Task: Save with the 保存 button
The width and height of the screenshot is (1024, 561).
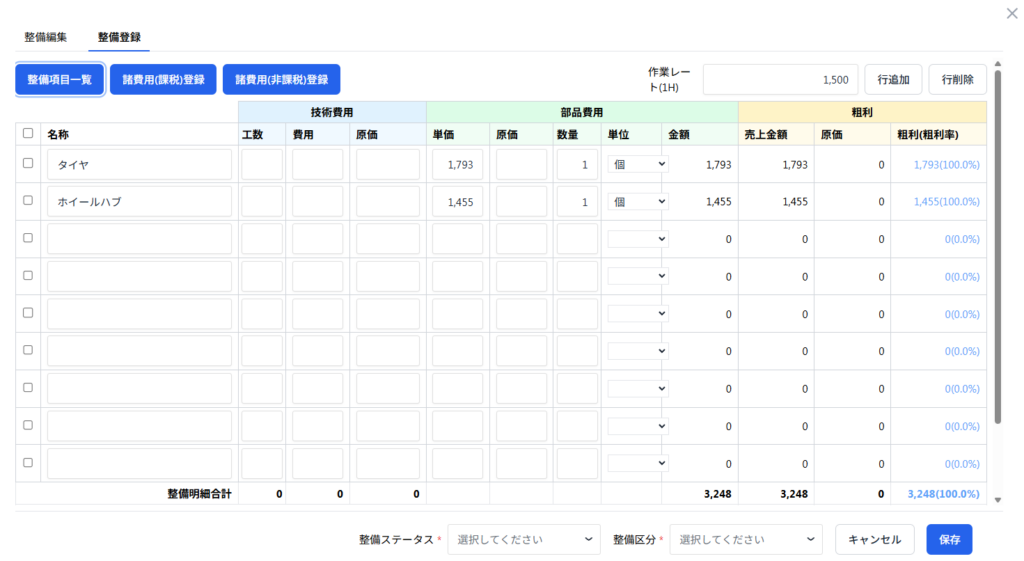Action: point(949,539)
